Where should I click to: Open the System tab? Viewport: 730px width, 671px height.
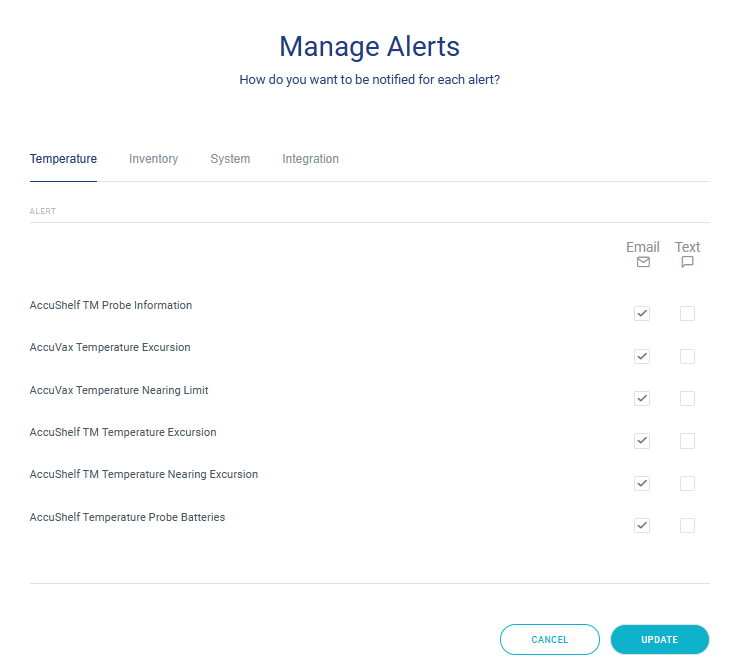tap(230, 159)
